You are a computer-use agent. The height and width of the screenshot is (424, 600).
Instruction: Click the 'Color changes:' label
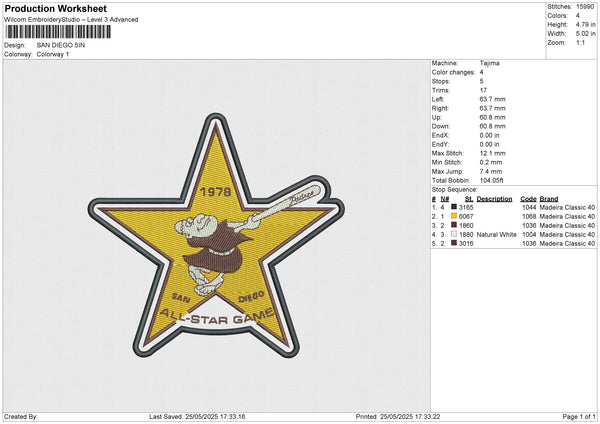(x=453, y=72)
